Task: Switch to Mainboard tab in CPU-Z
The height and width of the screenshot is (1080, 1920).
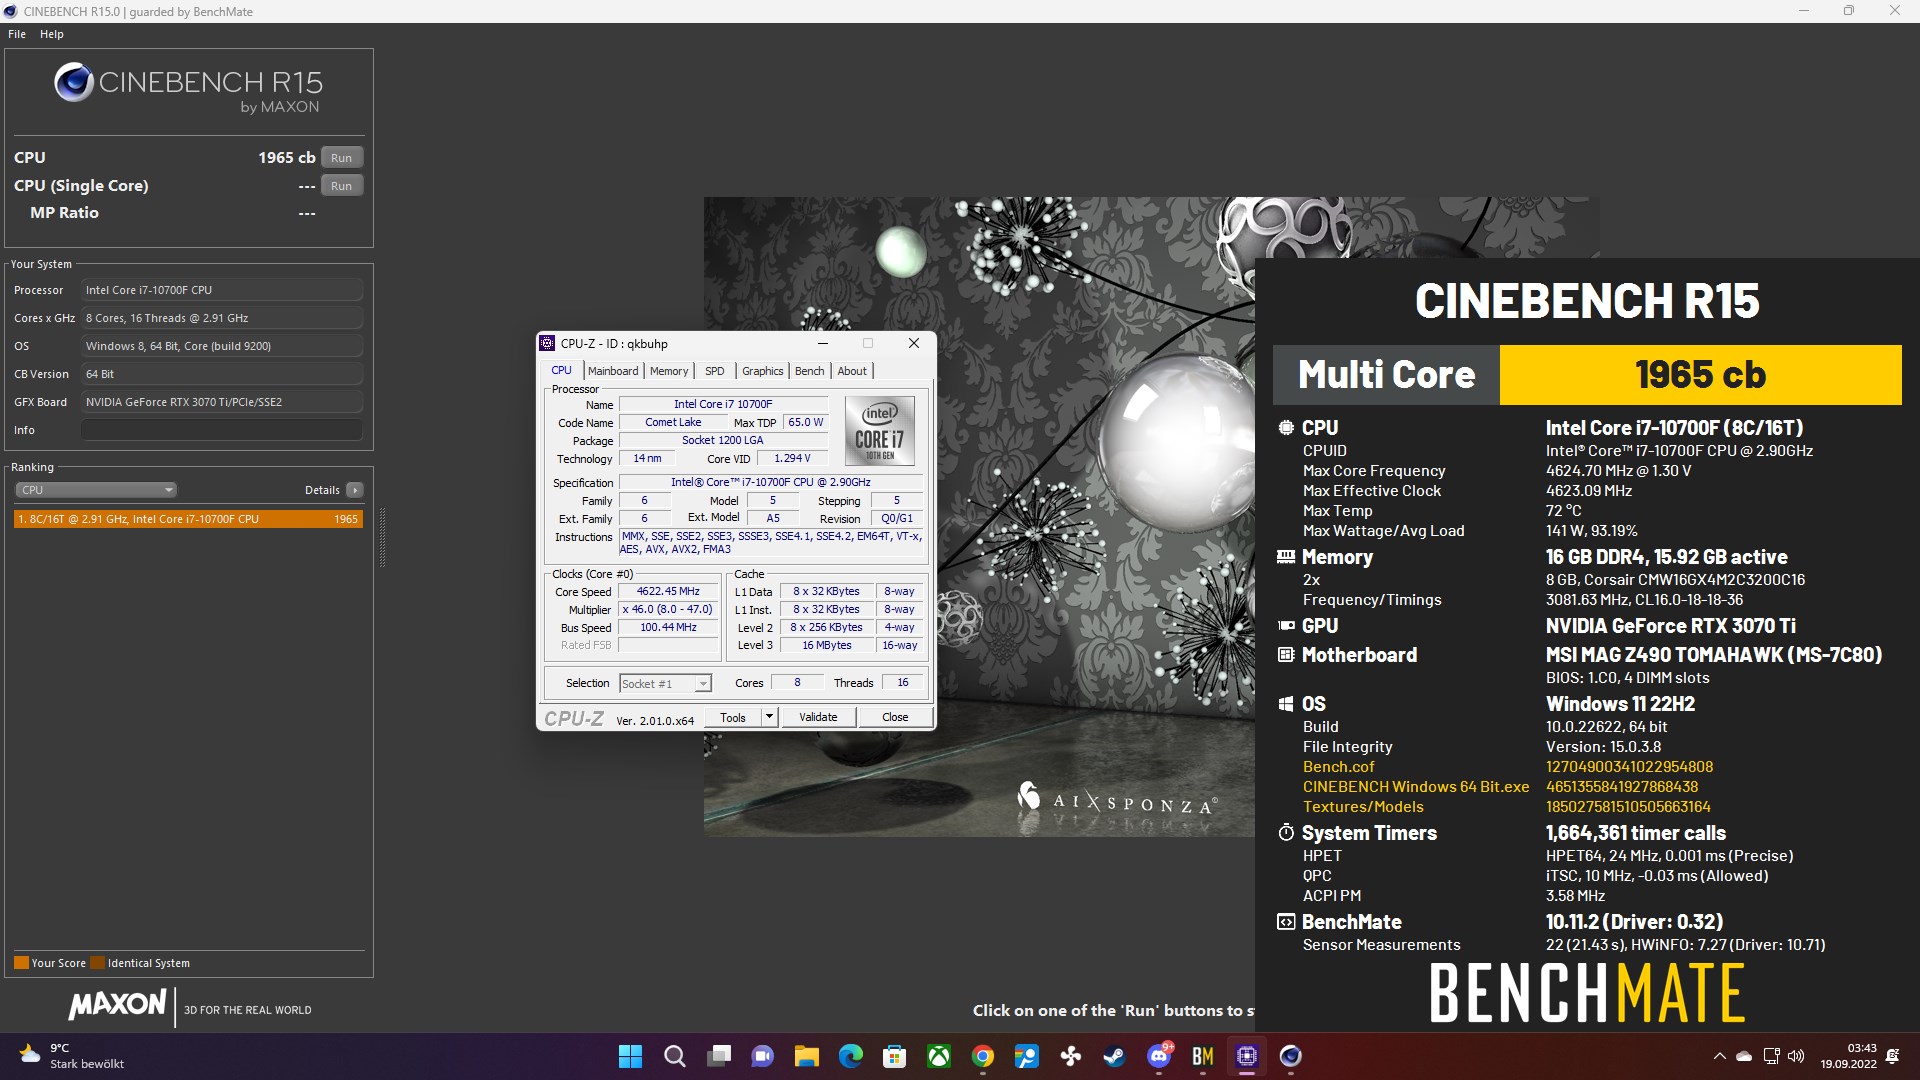Action: (x=613, y=371)
